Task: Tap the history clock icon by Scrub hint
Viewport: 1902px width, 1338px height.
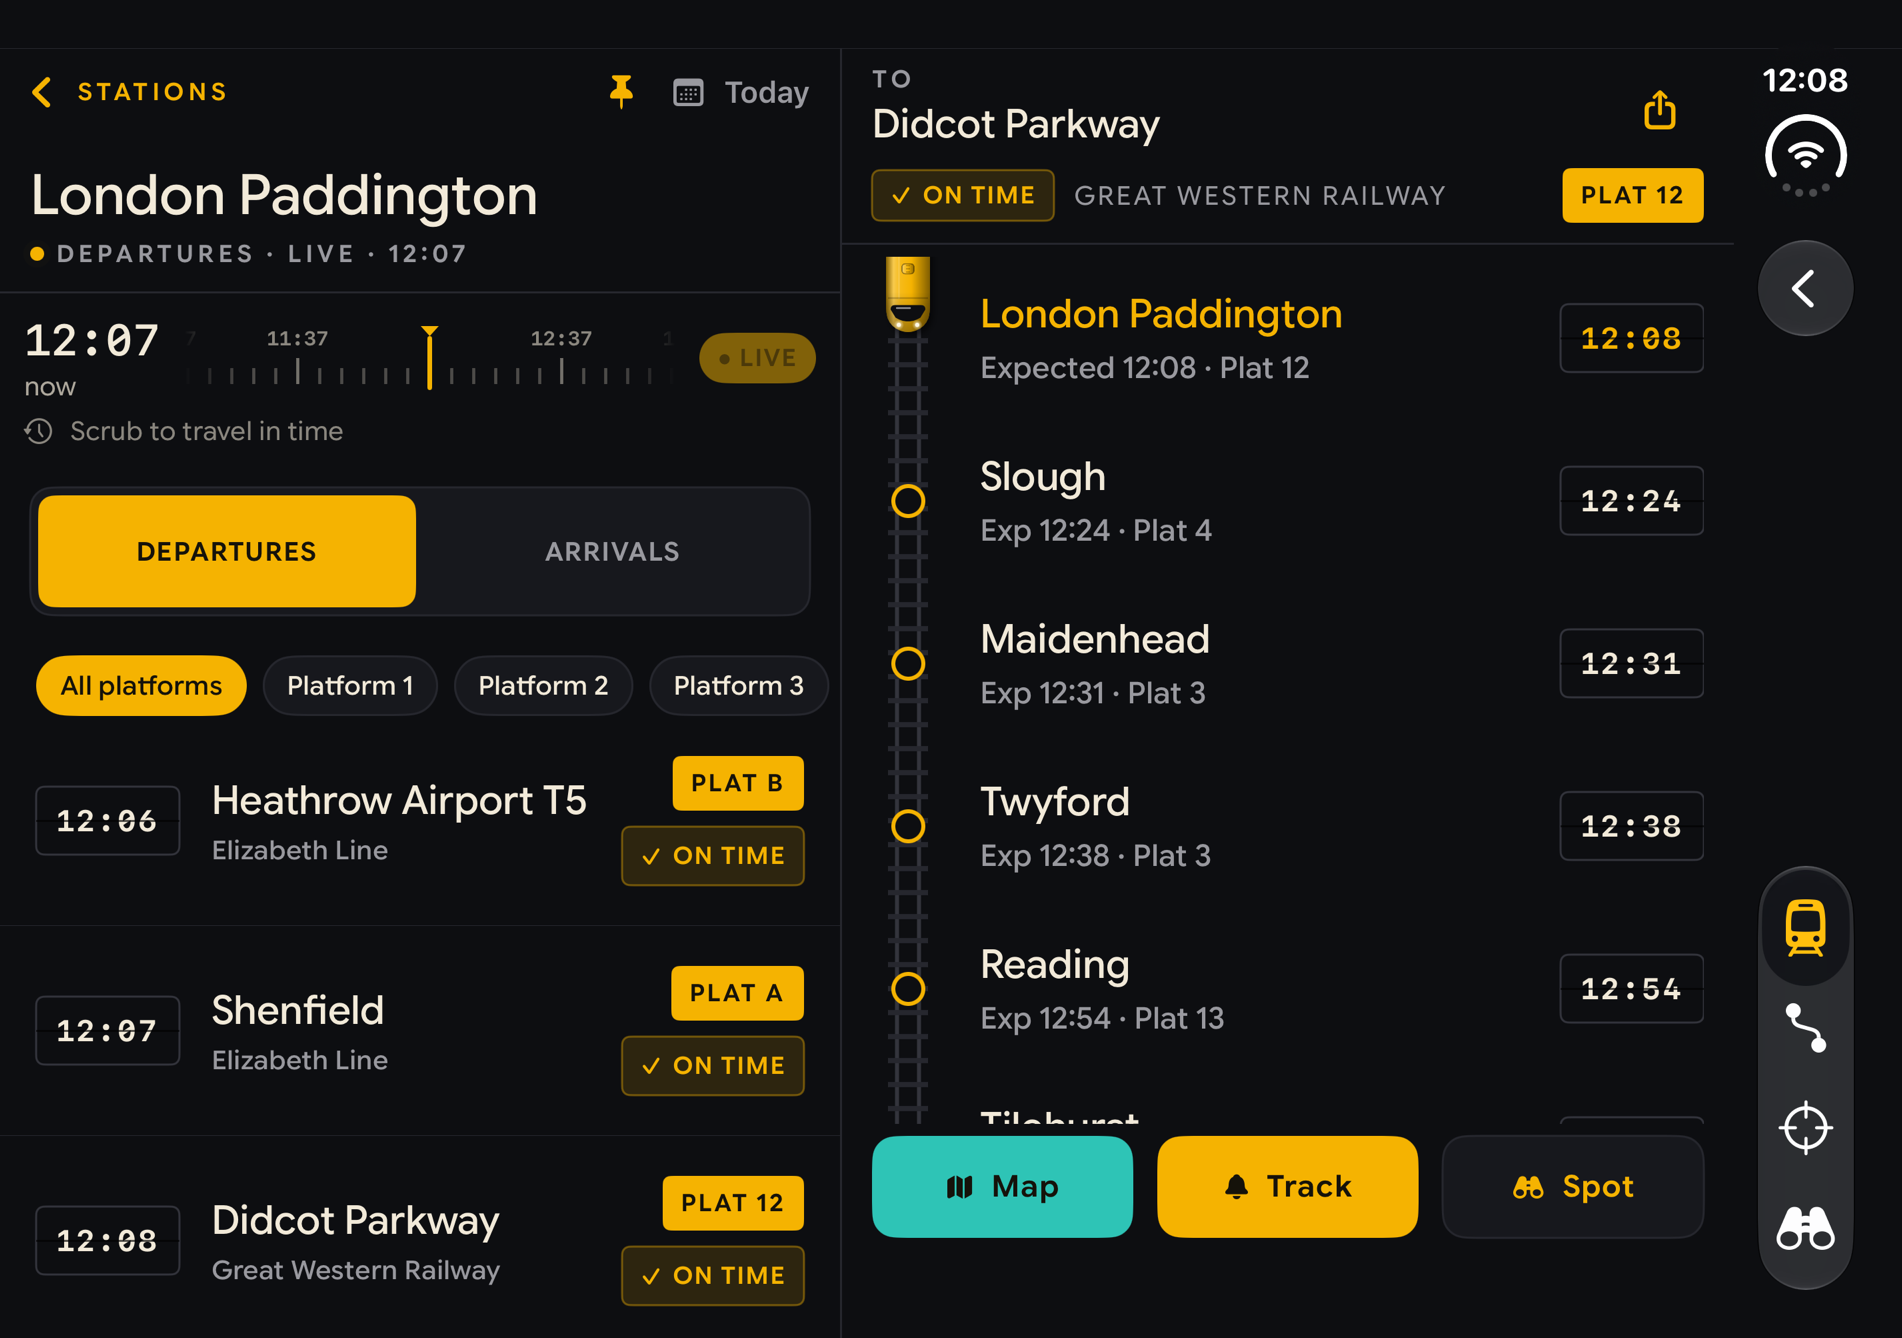Action: (39, 431)
